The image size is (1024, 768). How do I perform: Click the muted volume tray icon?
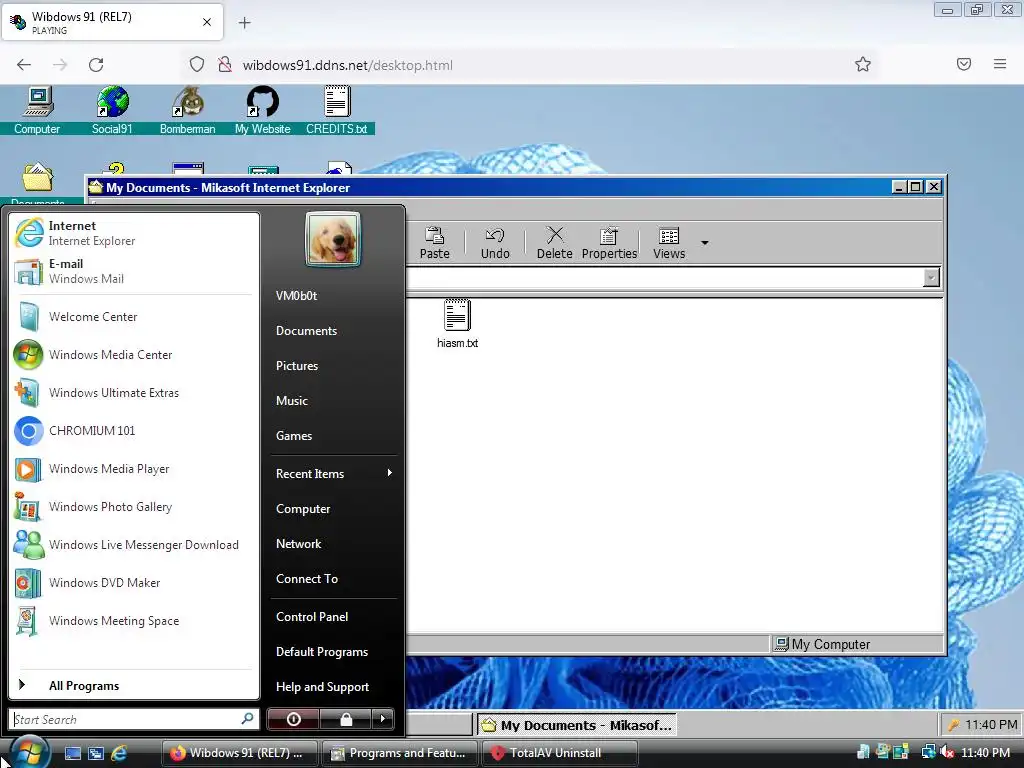coord(947,753)
